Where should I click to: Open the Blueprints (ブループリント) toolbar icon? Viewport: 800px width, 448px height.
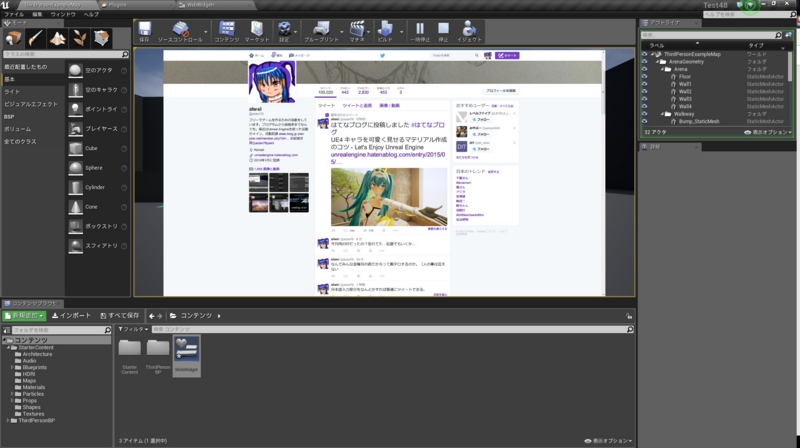[321, 32]
